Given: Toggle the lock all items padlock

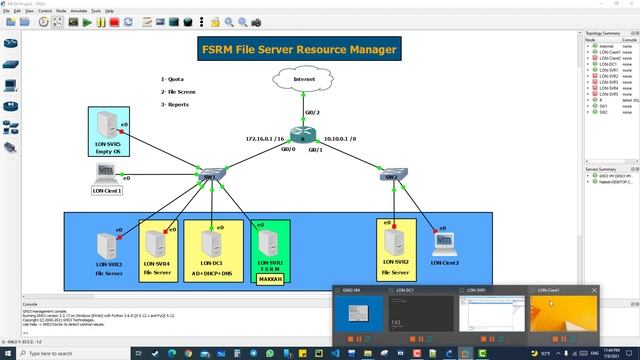Looking at the screenshot, I should 215,22.
